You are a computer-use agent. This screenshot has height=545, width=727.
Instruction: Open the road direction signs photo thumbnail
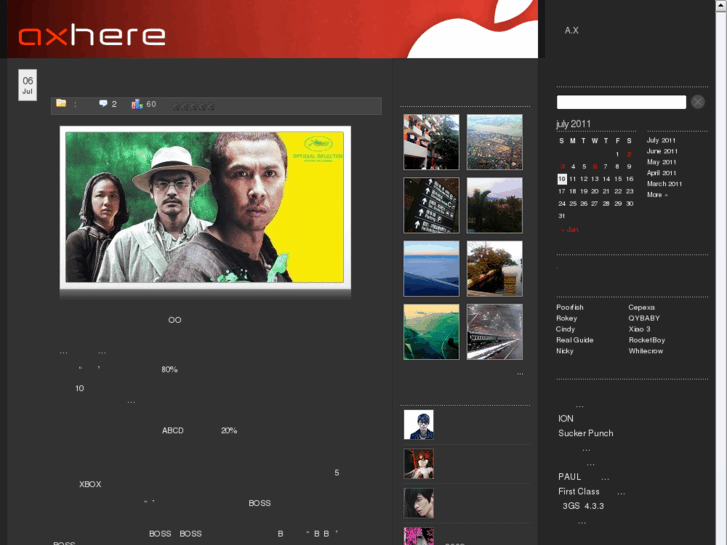pyautogui.click(x=431, y=205)
